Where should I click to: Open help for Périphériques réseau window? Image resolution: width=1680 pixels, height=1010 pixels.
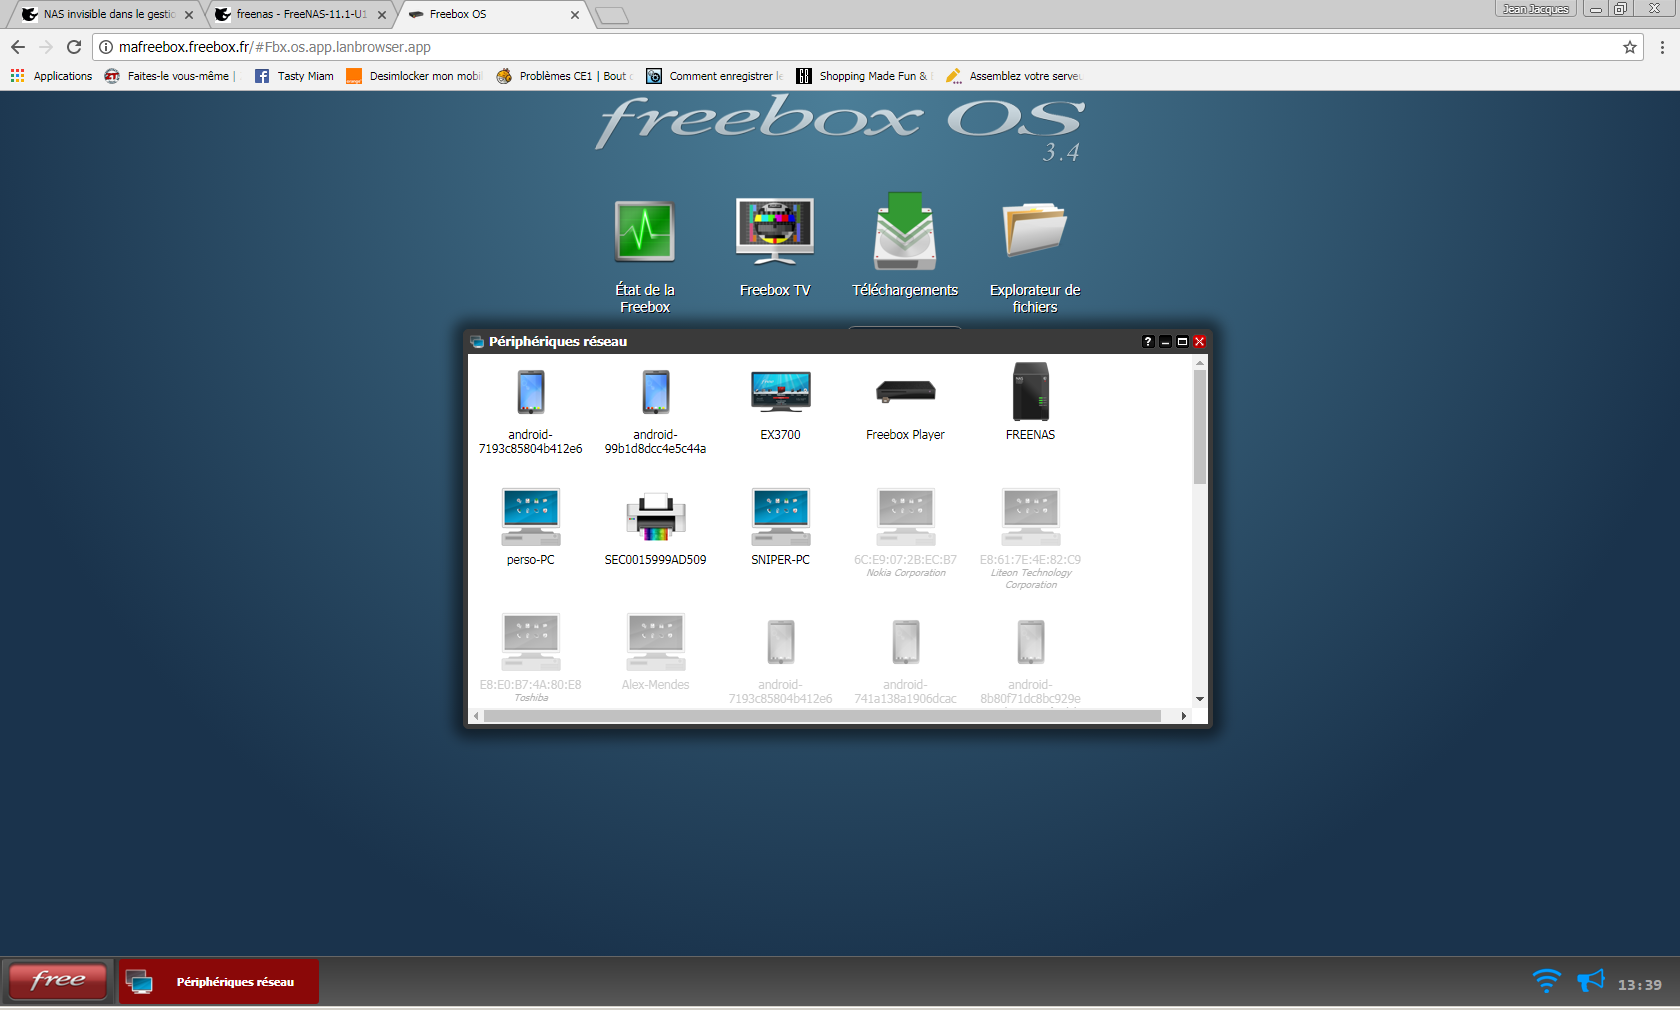pyautogui.click(x=1148, y=342)
